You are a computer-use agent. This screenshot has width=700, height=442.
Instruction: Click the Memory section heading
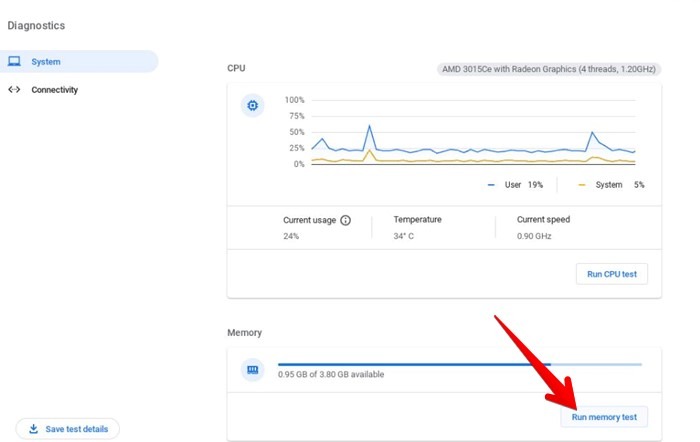click(x=245, y=333)
